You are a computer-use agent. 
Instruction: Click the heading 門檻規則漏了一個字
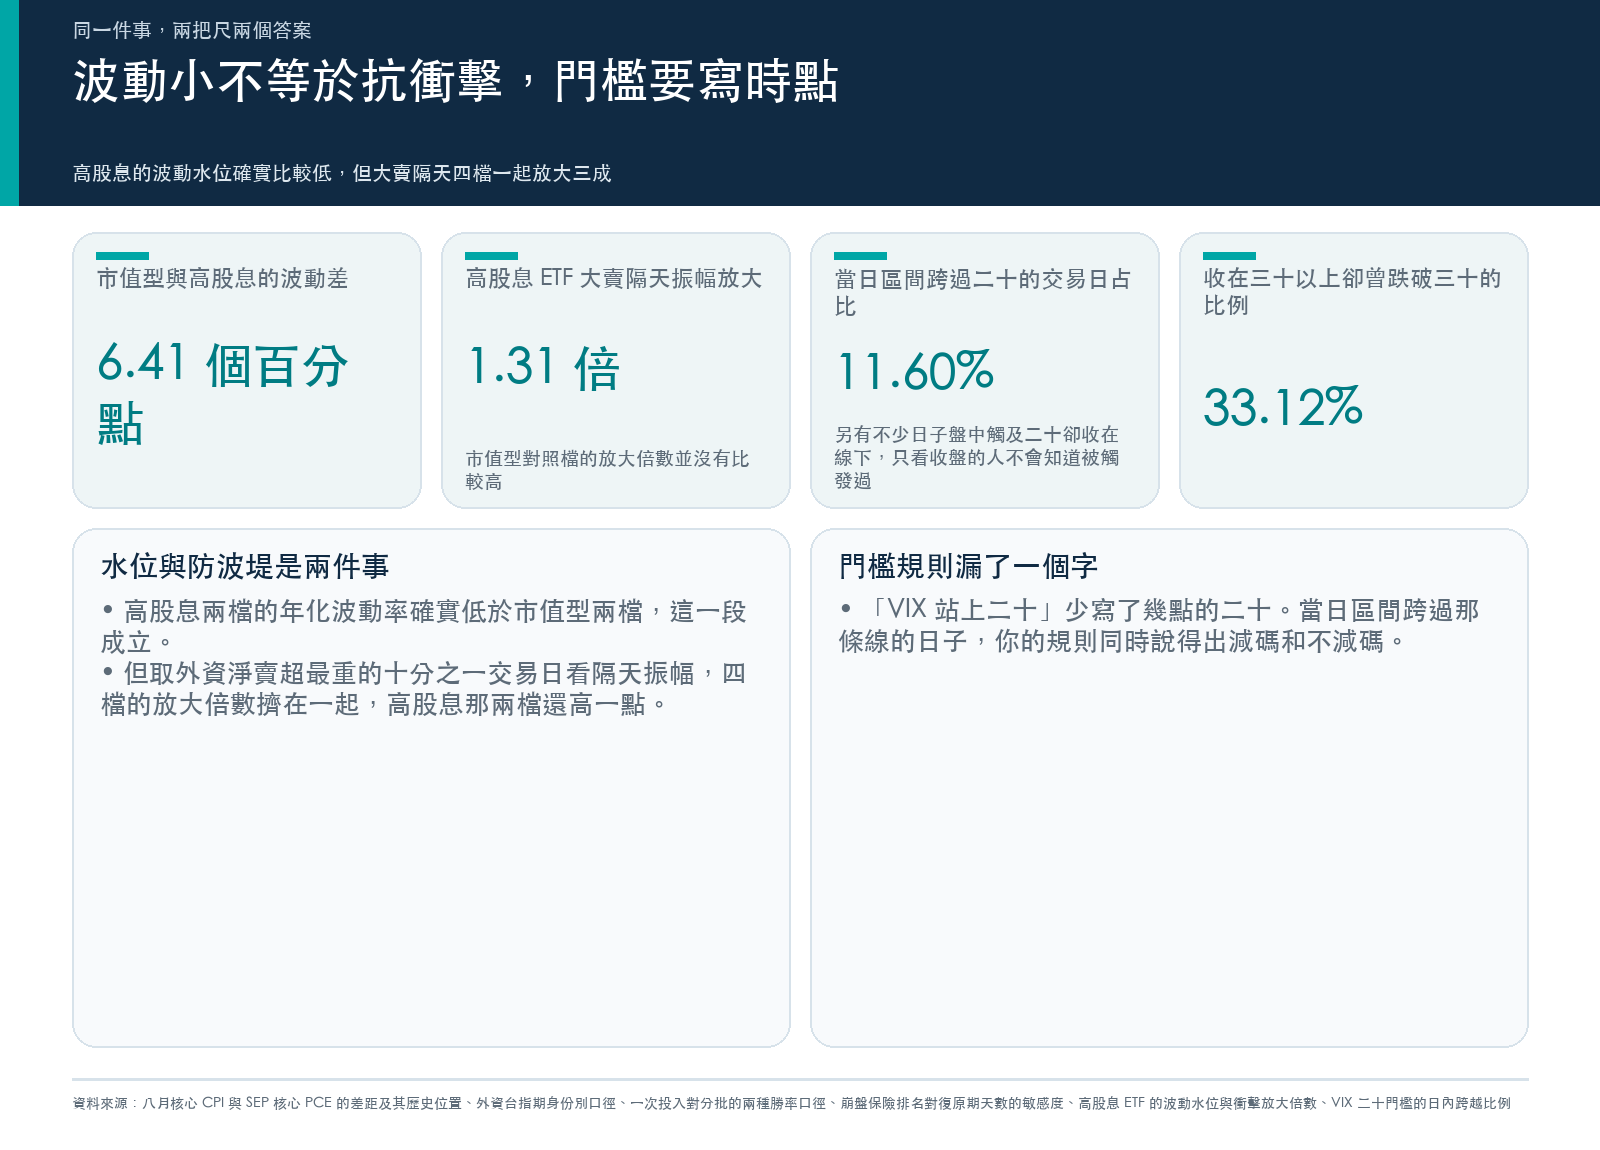(x=968, y=566)
